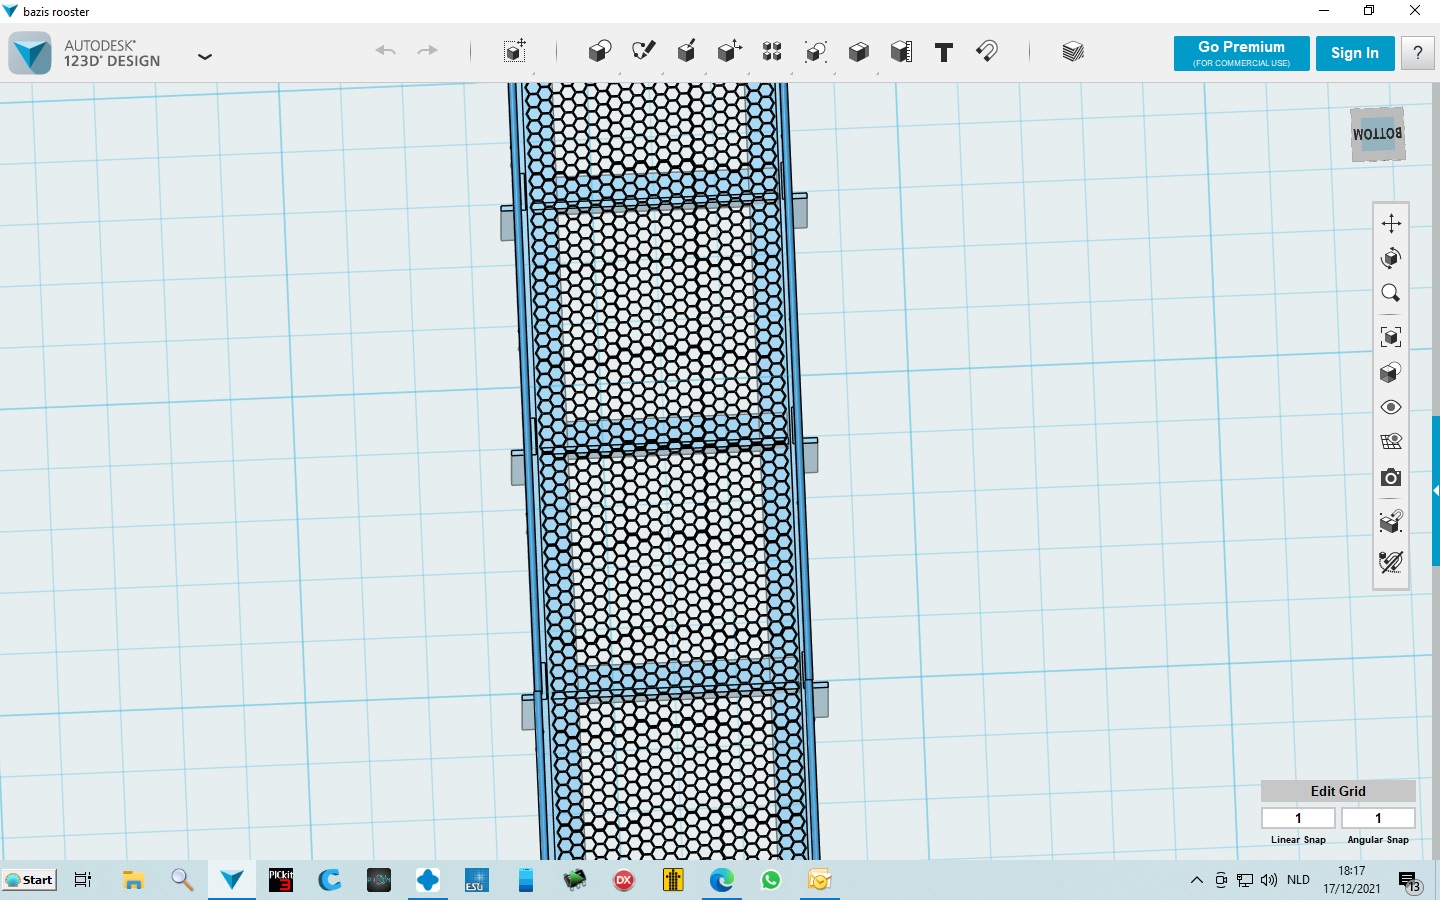This screenshot has width=1440, height=900.
Task: Select the Measure tool
Action: tap(901, 51)
